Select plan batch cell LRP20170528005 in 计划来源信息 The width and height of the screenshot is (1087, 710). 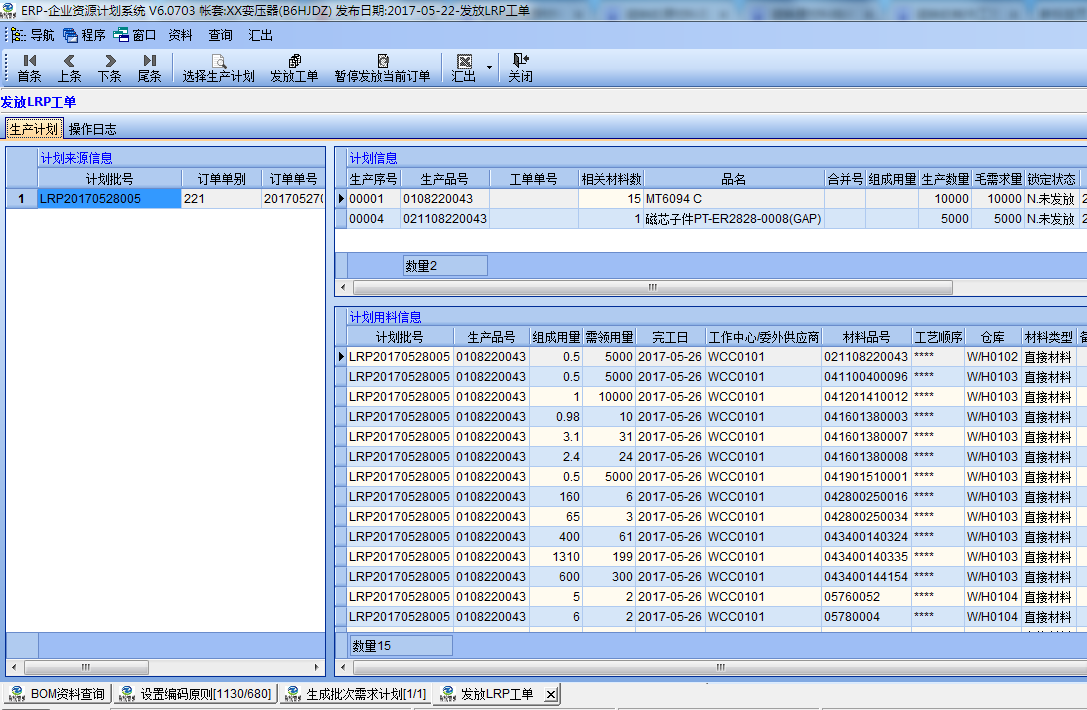[x=110, y=199]
